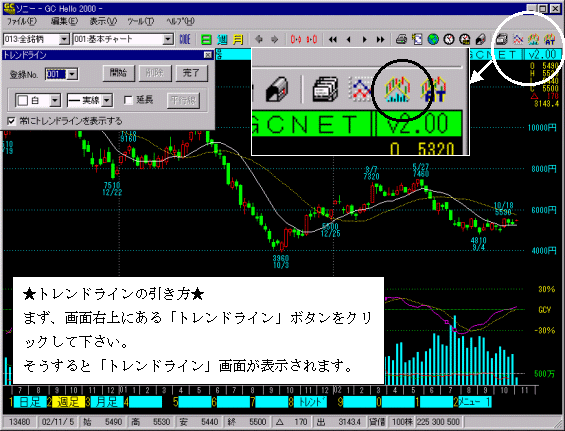Click the gray right arrow toolbar icon
Image resolution: width=565 pixels, height=431 pixels.
pos(275,39)
